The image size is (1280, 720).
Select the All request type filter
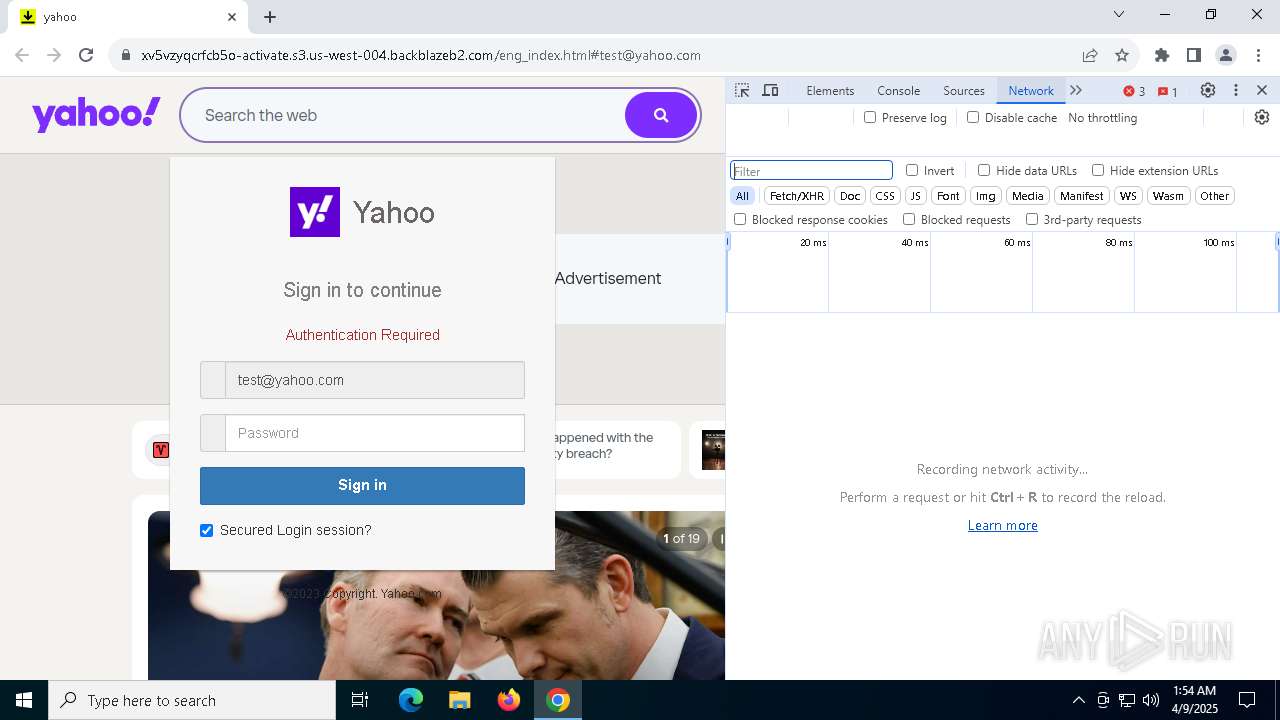click(742, 196)
